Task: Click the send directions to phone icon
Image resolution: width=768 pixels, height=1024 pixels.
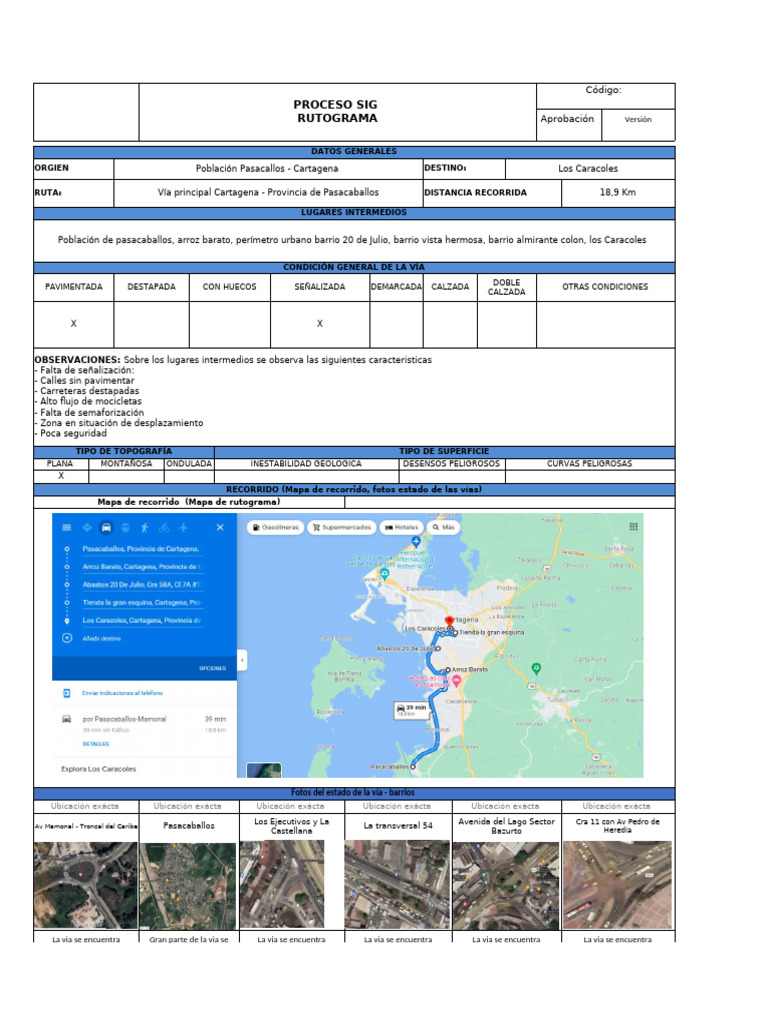Action: tap(67, 692)
